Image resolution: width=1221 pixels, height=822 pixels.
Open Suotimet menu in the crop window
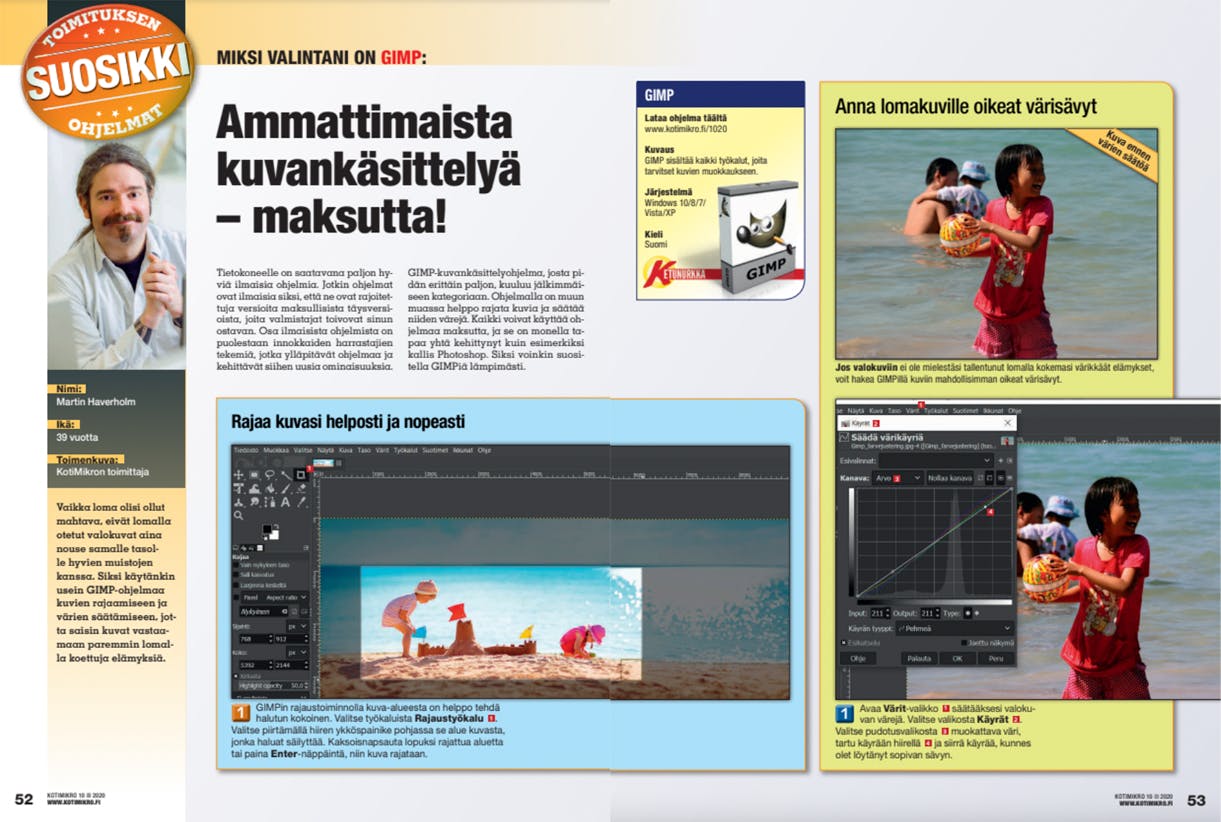pyautogui.click(x=435, y=450)
